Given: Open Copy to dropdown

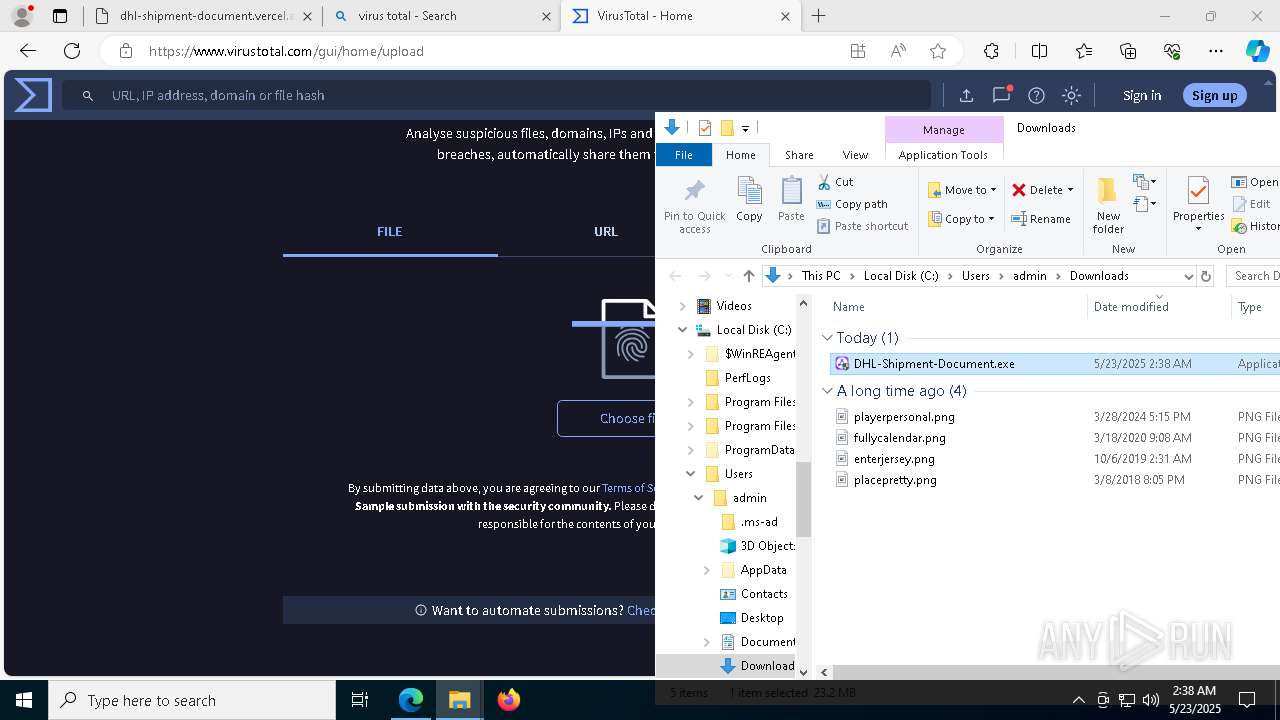Looking at the screenshot, I should pos(962,219).
